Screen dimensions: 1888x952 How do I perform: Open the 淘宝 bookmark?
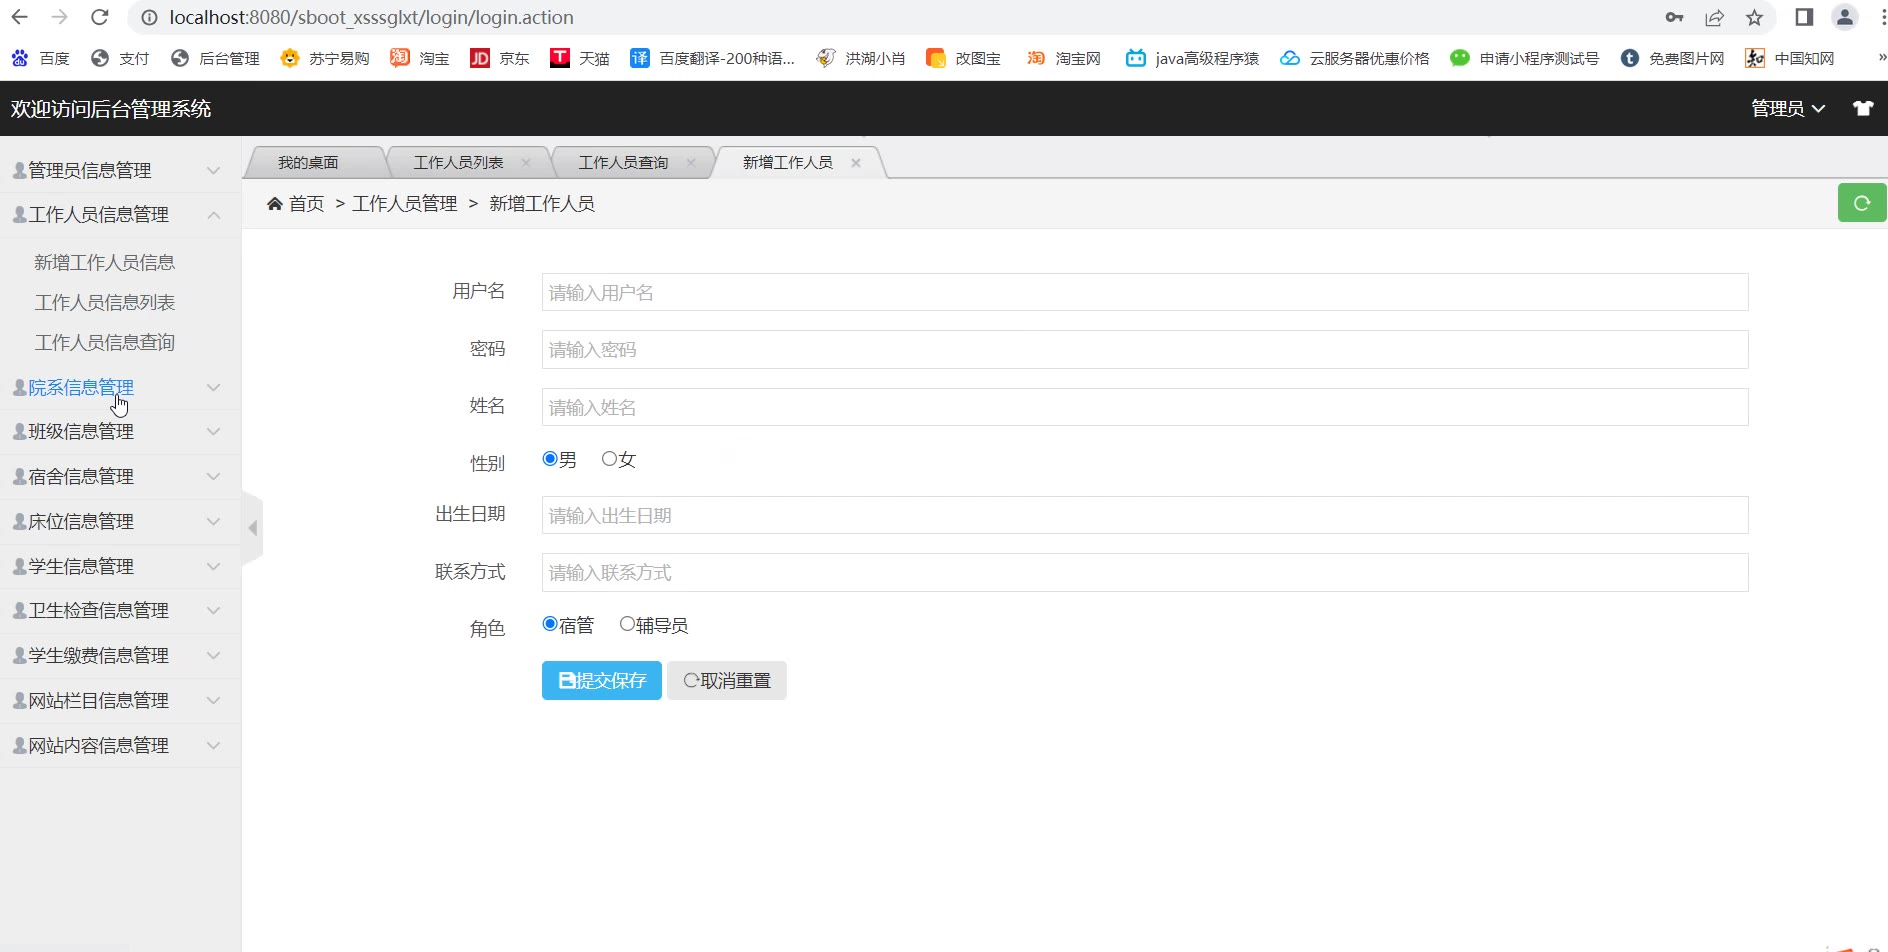point(420,58)
